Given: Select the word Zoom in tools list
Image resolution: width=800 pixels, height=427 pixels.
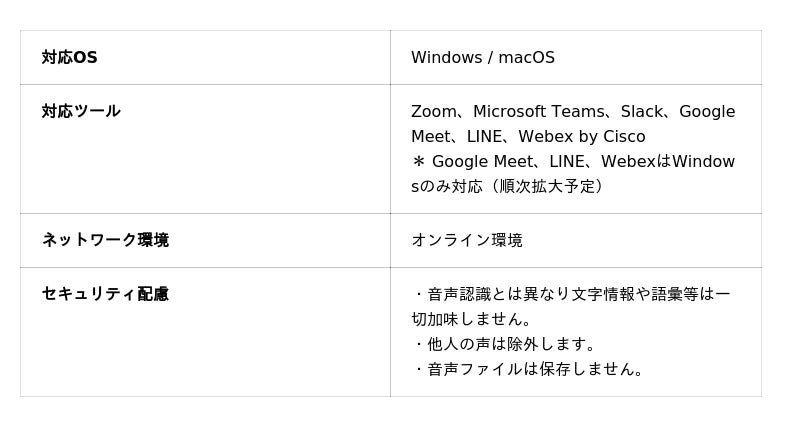Looking at the screenshot, I should tap(434, 112).
